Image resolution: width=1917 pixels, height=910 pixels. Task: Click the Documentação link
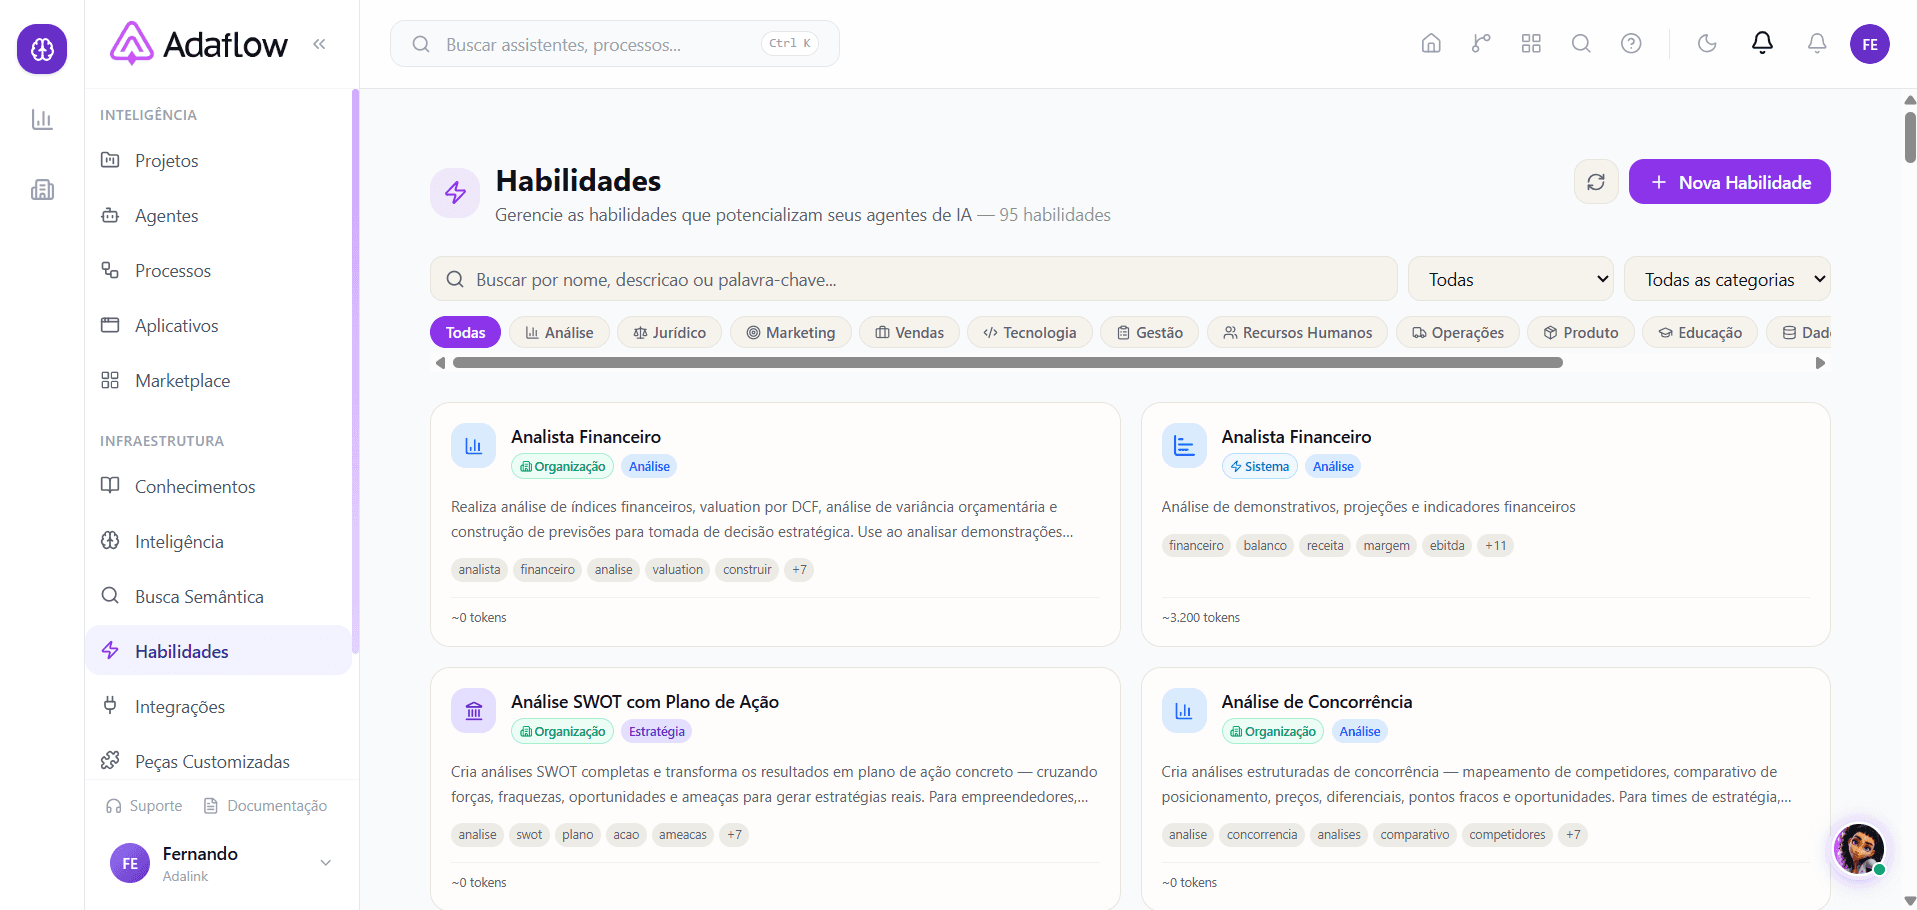265,806
